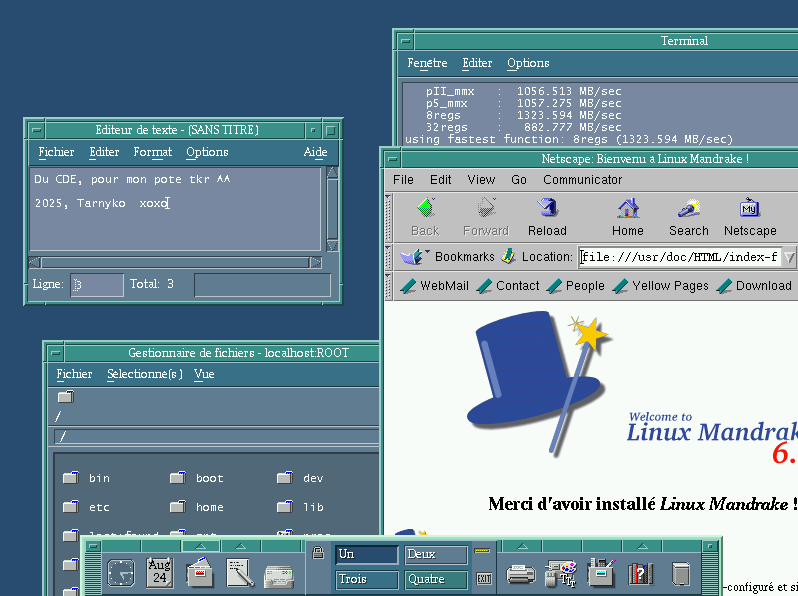Launch File Manager from the front panel
This screenshot has width=798, height=596.
pyautogui.click(x=200, y=573)
